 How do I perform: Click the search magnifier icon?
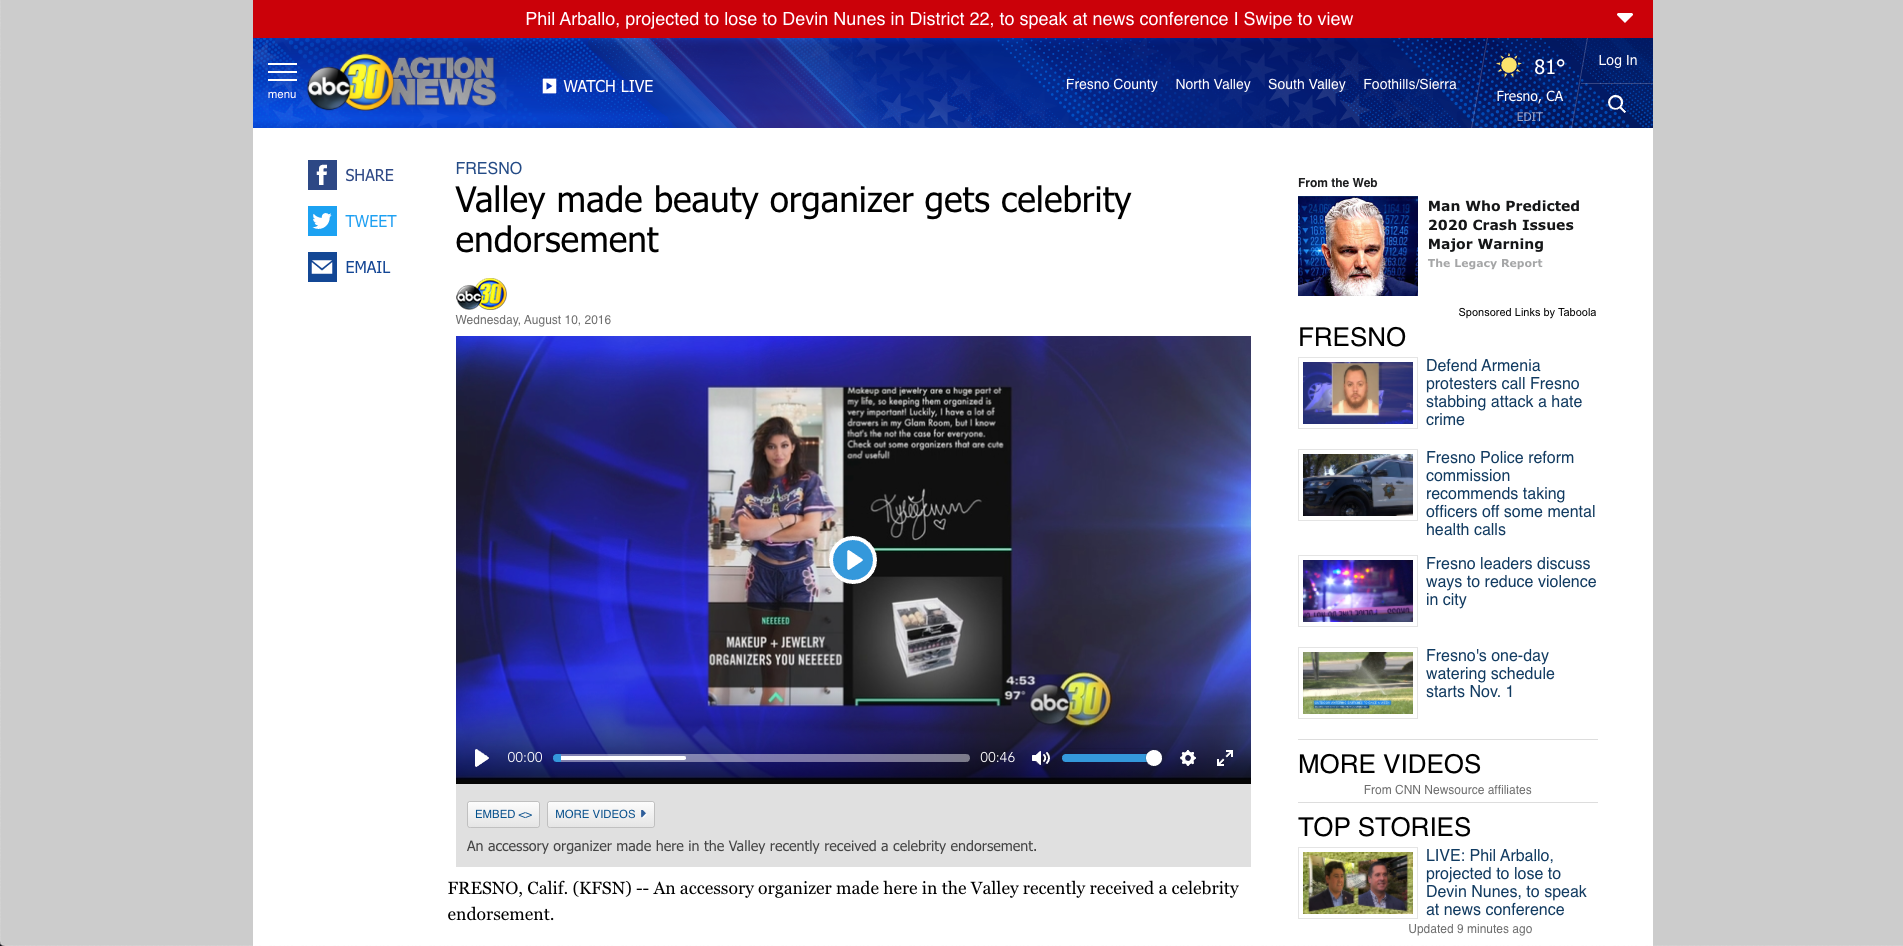point(1616,104)
